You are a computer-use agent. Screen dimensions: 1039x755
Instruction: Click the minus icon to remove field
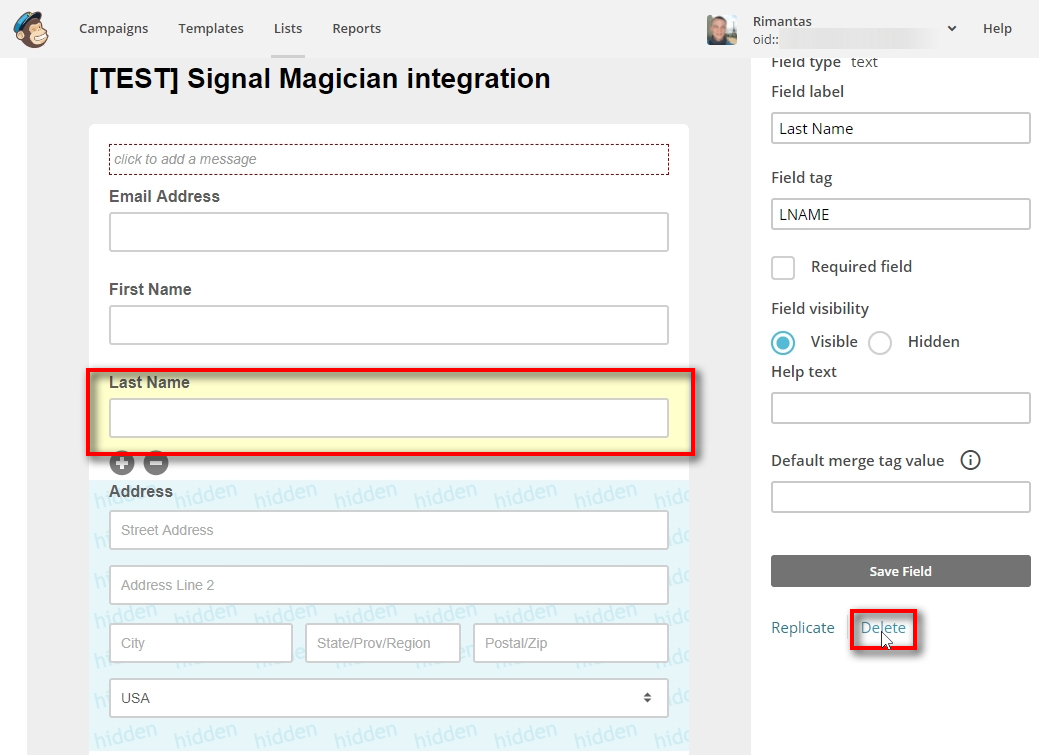tap(156, 462)
